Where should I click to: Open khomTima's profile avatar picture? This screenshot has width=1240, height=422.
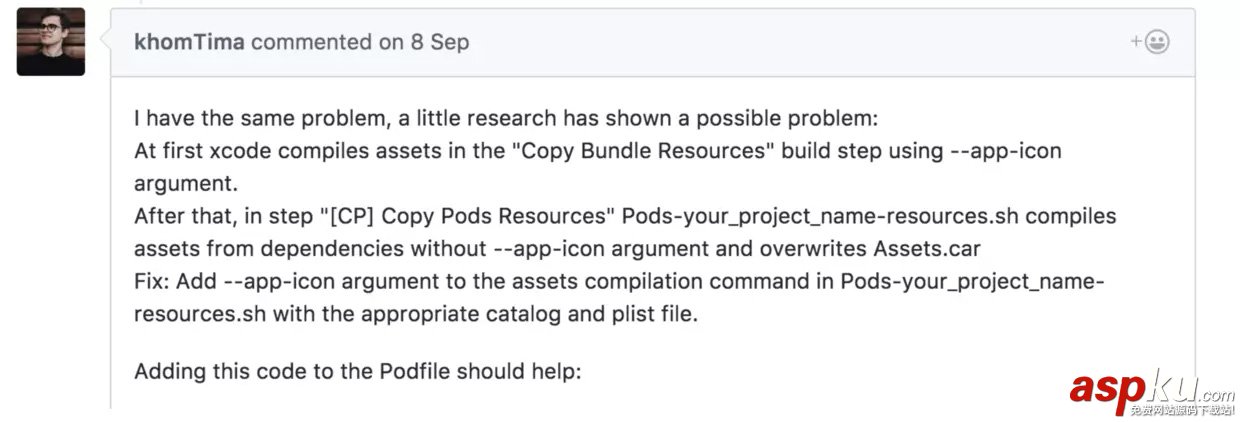(50, 42)
